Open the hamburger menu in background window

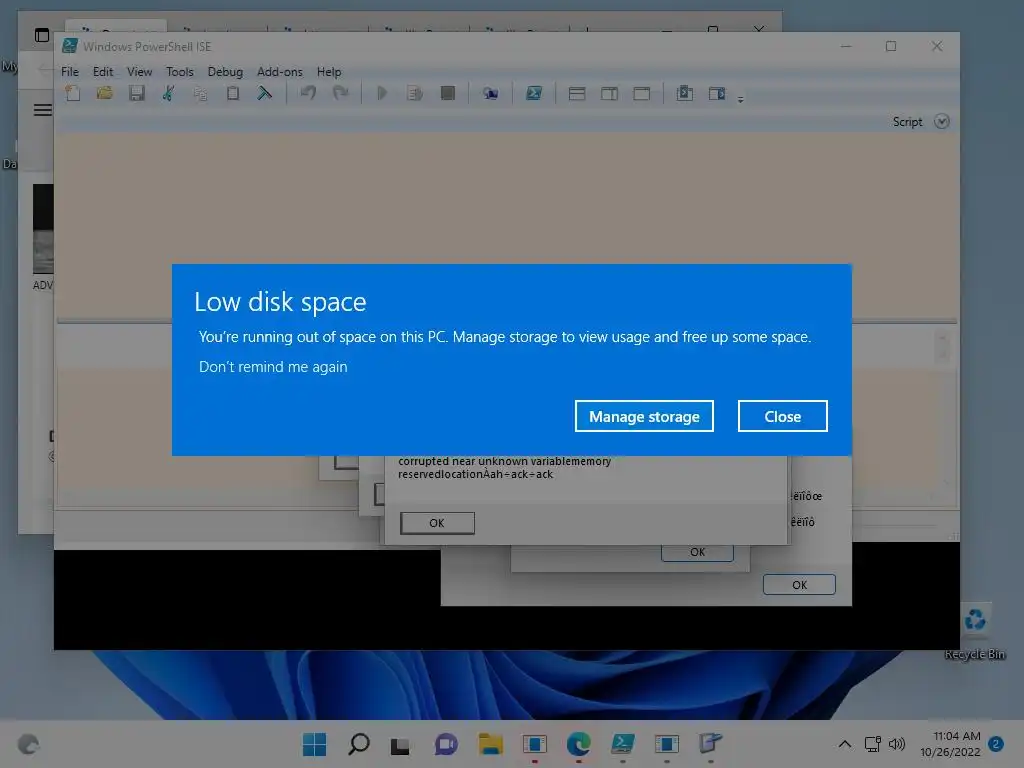(x=42, y=110)
